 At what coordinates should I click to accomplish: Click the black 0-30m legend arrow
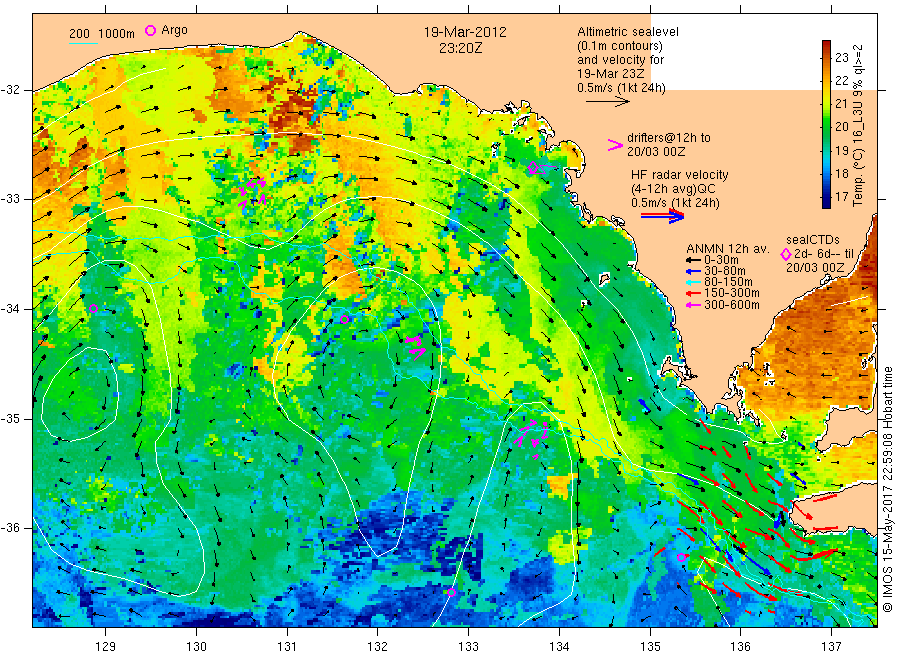coord(693,260)
